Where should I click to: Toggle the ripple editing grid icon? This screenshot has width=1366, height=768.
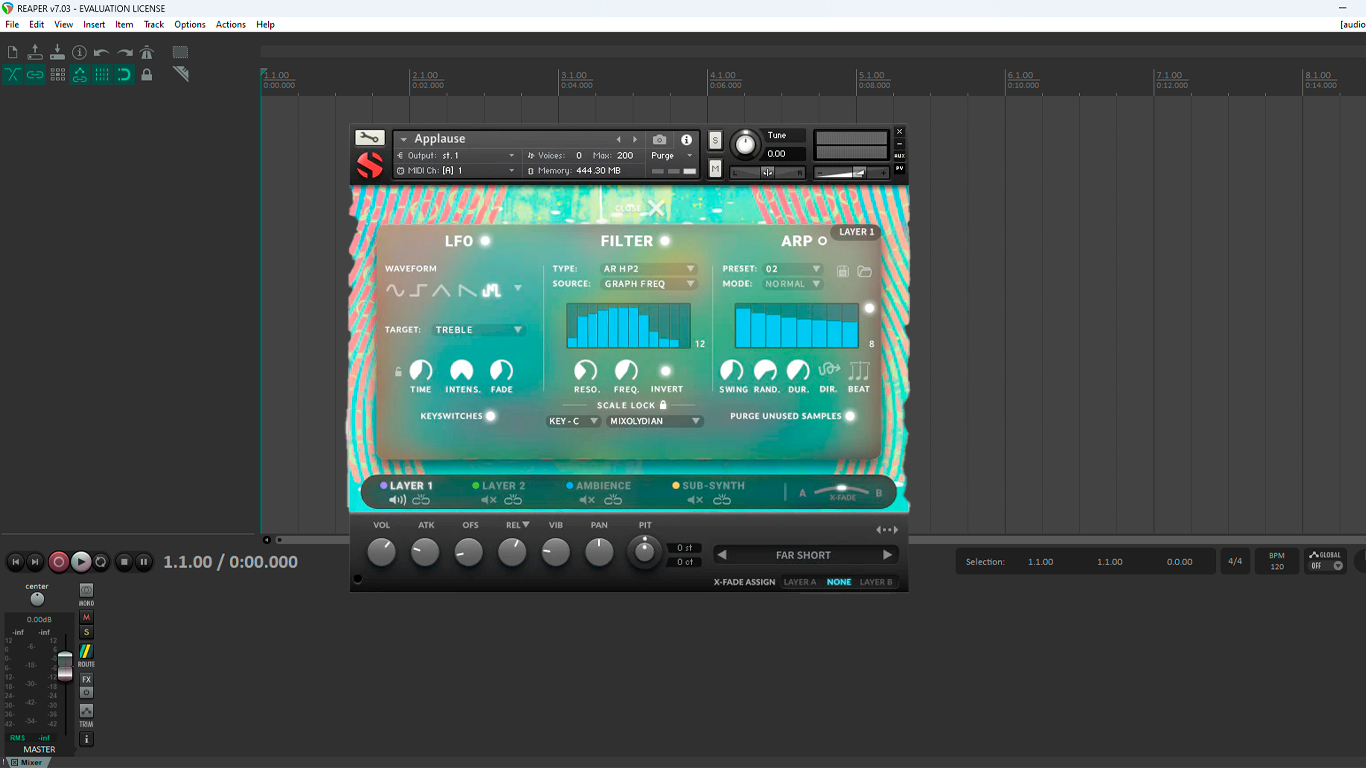click(57, 74)
